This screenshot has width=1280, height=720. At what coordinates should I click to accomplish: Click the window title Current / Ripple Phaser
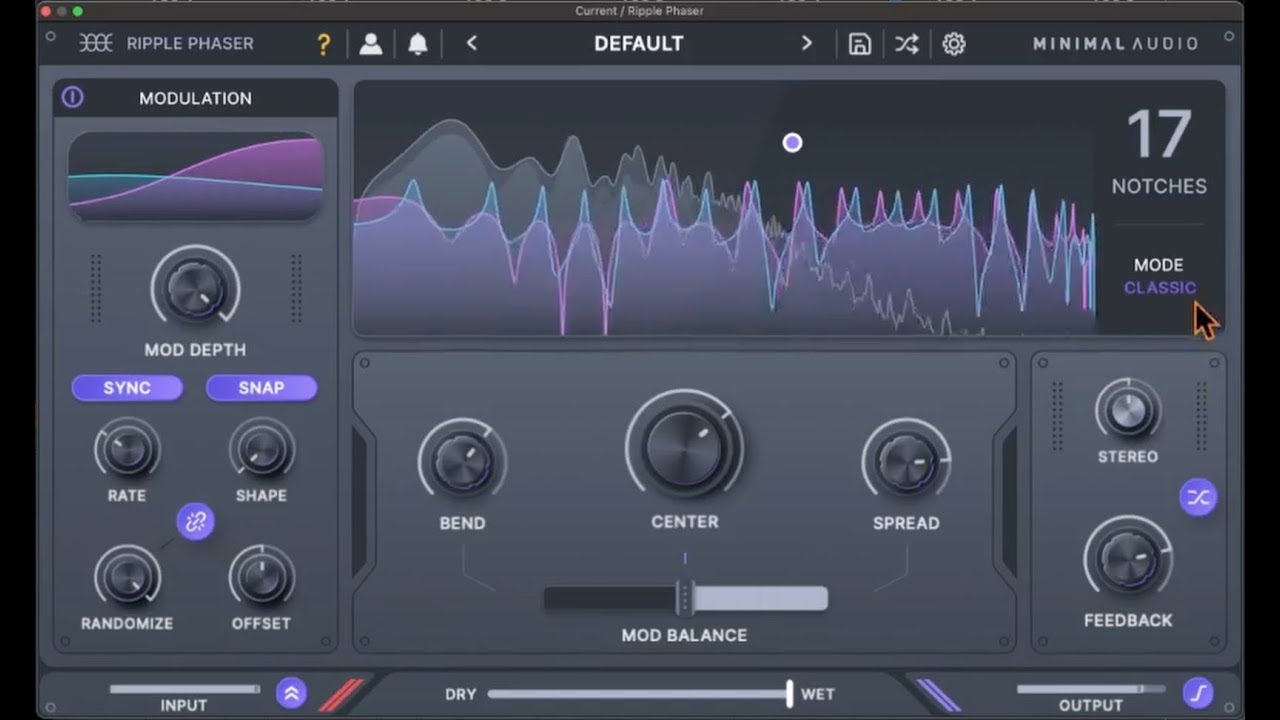[639, 11]
